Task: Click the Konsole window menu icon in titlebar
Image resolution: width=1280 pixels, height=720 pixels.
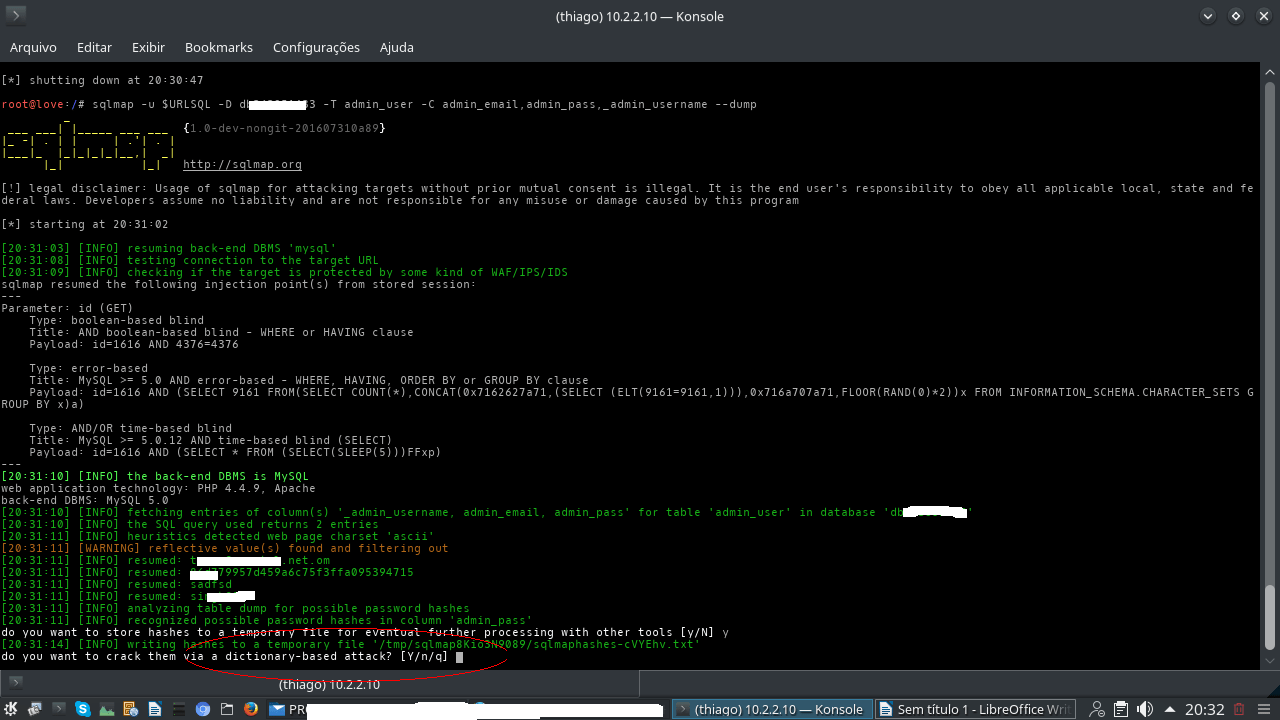Action: click(15, 15)
